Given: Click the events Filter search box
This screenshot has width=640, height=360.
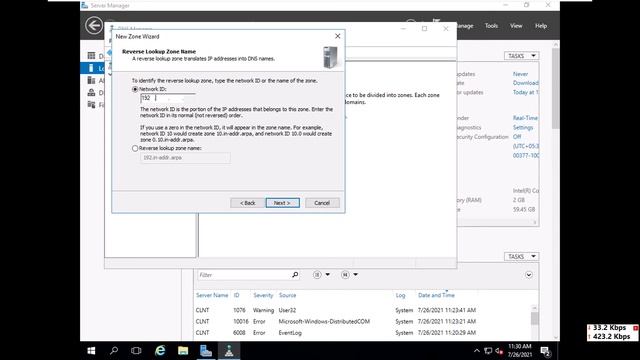Looking at the screenshot, I should [244, 275].
